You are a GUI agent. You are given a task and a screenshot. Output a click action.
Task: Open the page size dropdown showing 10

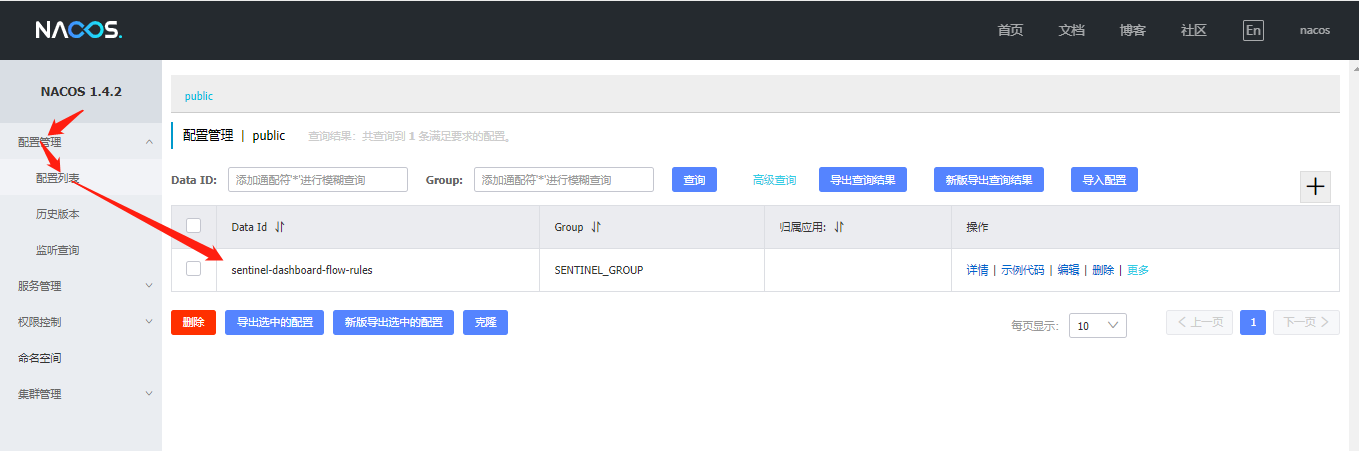pos(1097,325)
